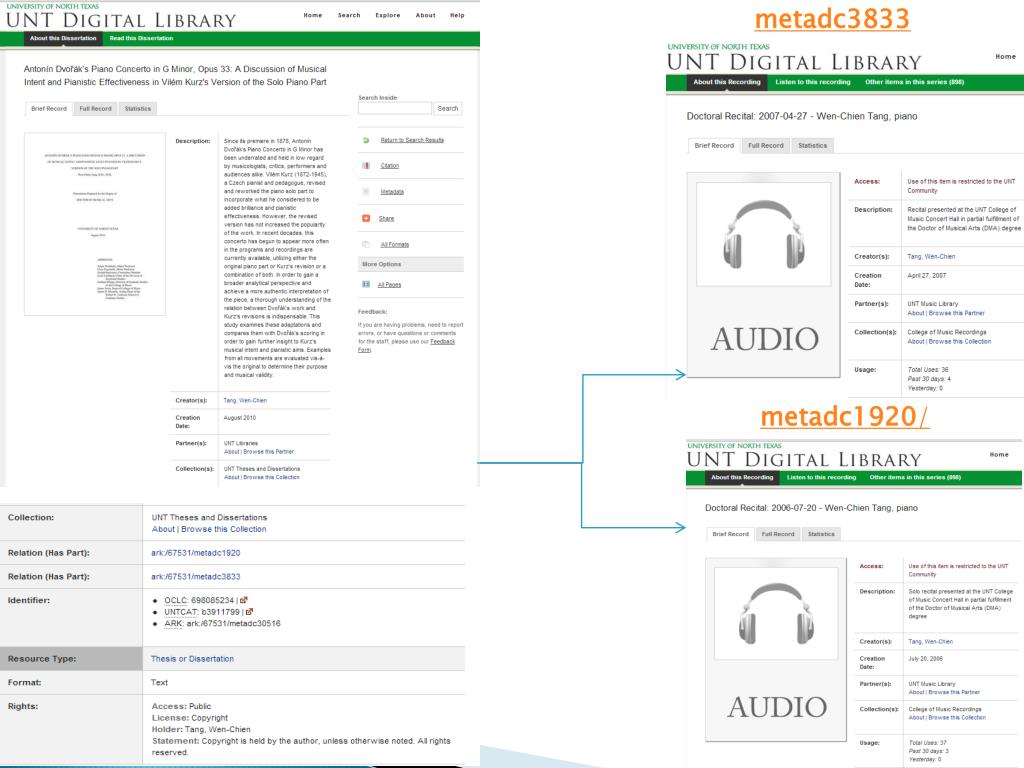This screenshot has height=768, width=1024.
Task: Switch to Full Record on the 2006-07-20 recital page
Action: 778,534
